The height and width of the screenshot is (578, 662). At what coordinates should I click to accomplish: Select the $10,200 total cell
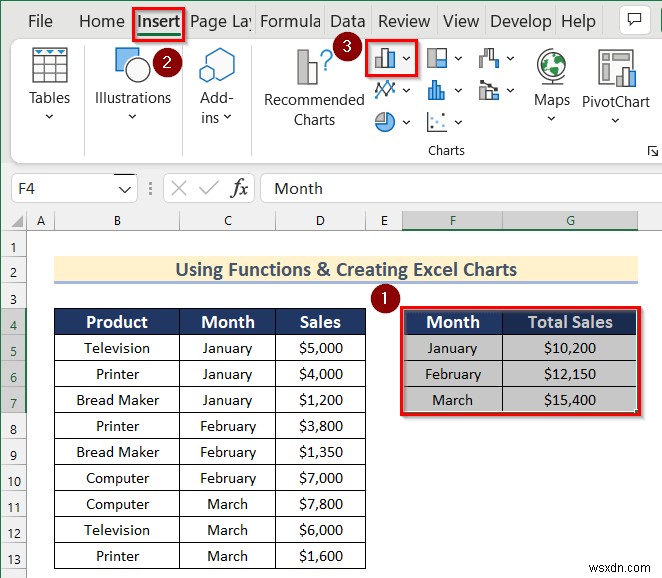(570, 348)
